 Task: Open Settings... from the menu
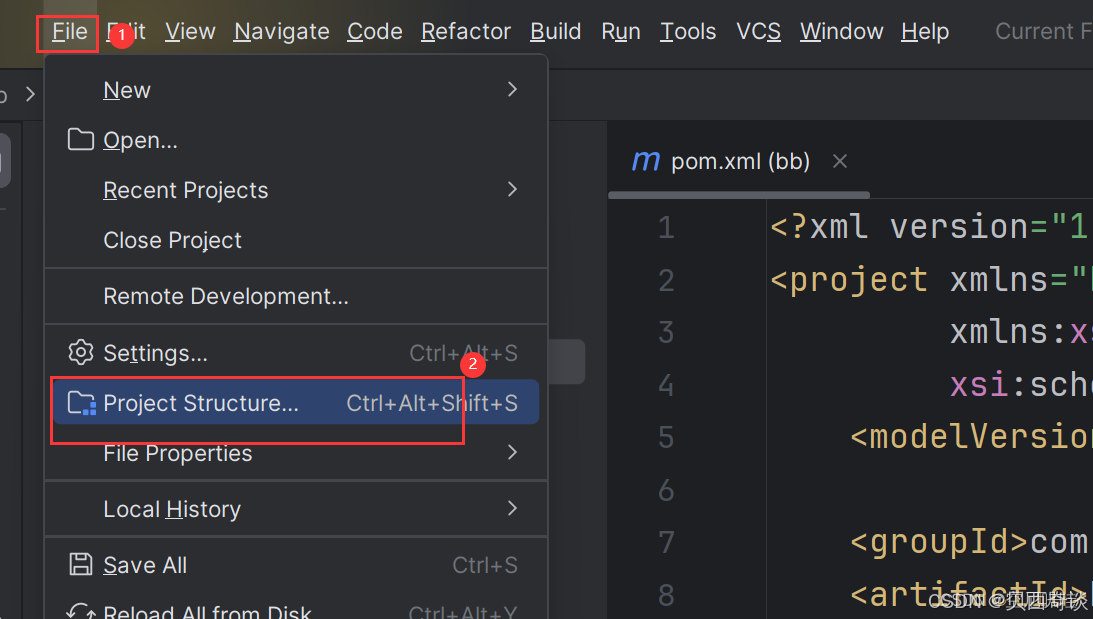click(x=296, y=353)
